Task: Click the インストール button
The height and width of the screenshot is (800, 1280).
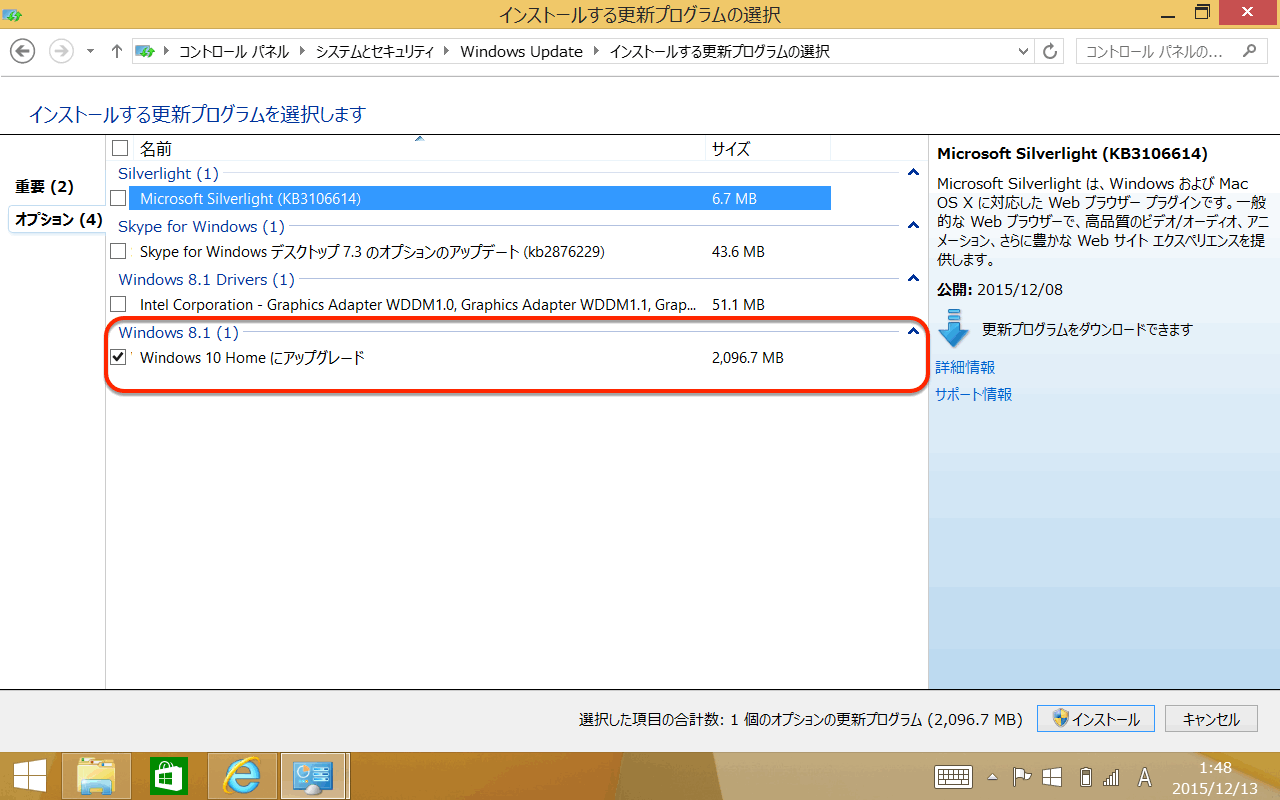Action: pyautogui.click(x=1095, y=719)
